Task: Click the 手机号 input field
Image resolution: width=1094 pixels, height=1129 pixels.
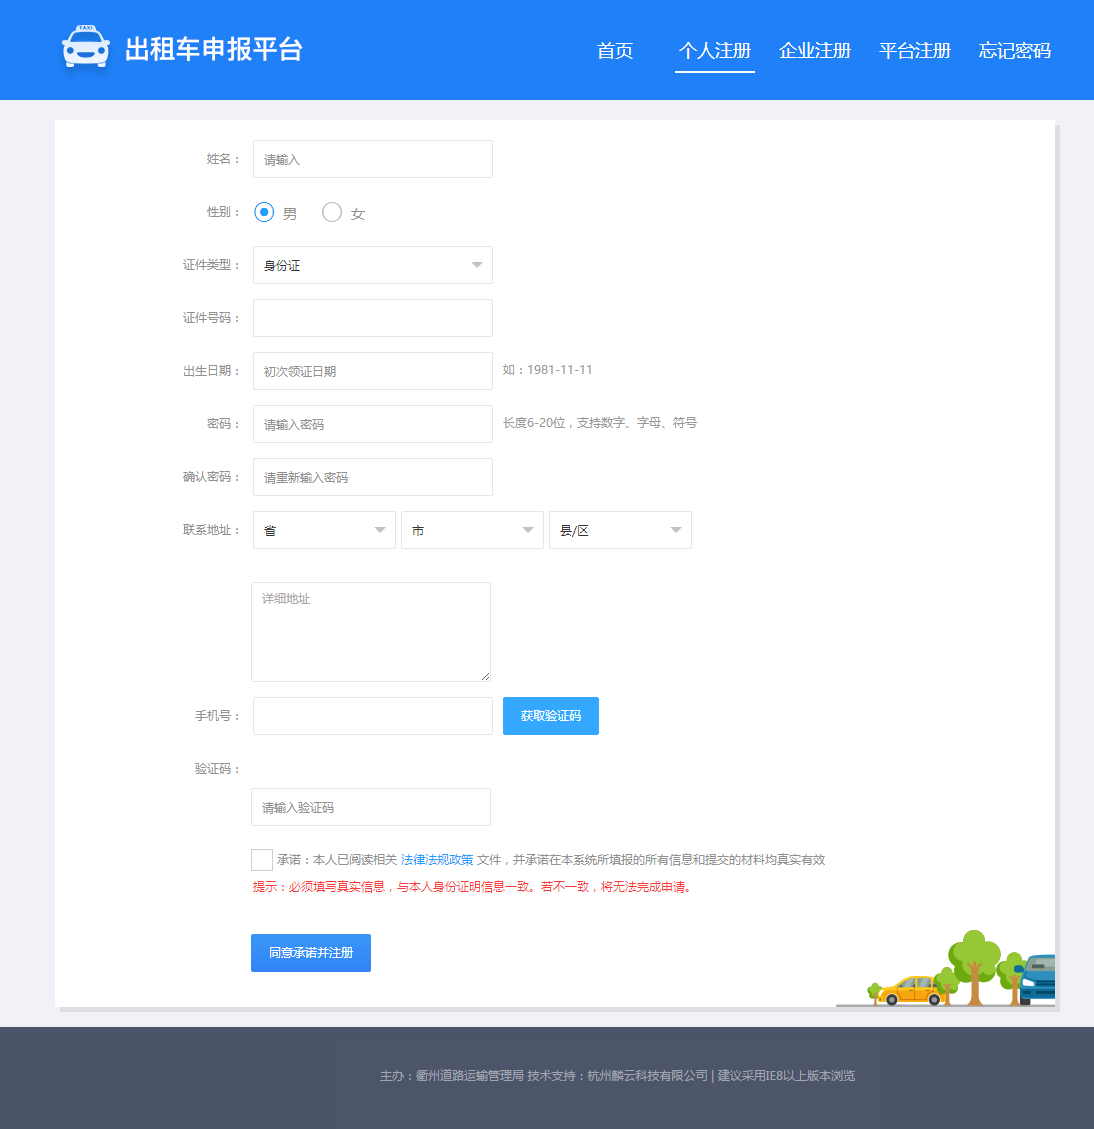Action: (x=372, y=716)
